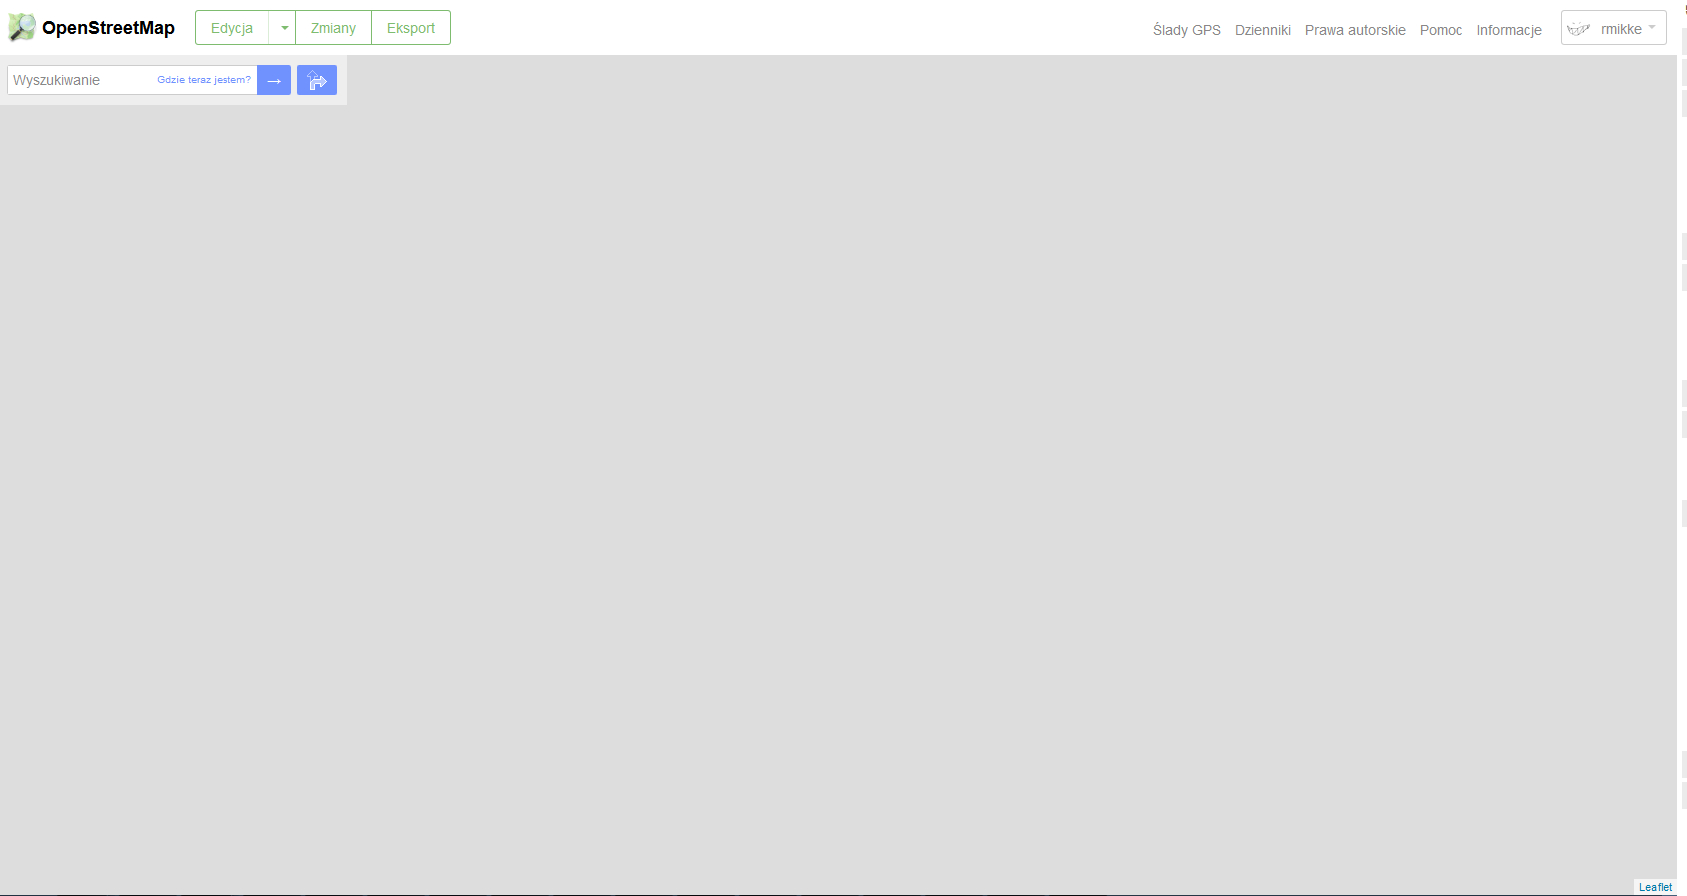Click the Leaflet attribution link
Image resolution: width=1687 pixels, height=896 pixels.
[x=1655, y=887]
